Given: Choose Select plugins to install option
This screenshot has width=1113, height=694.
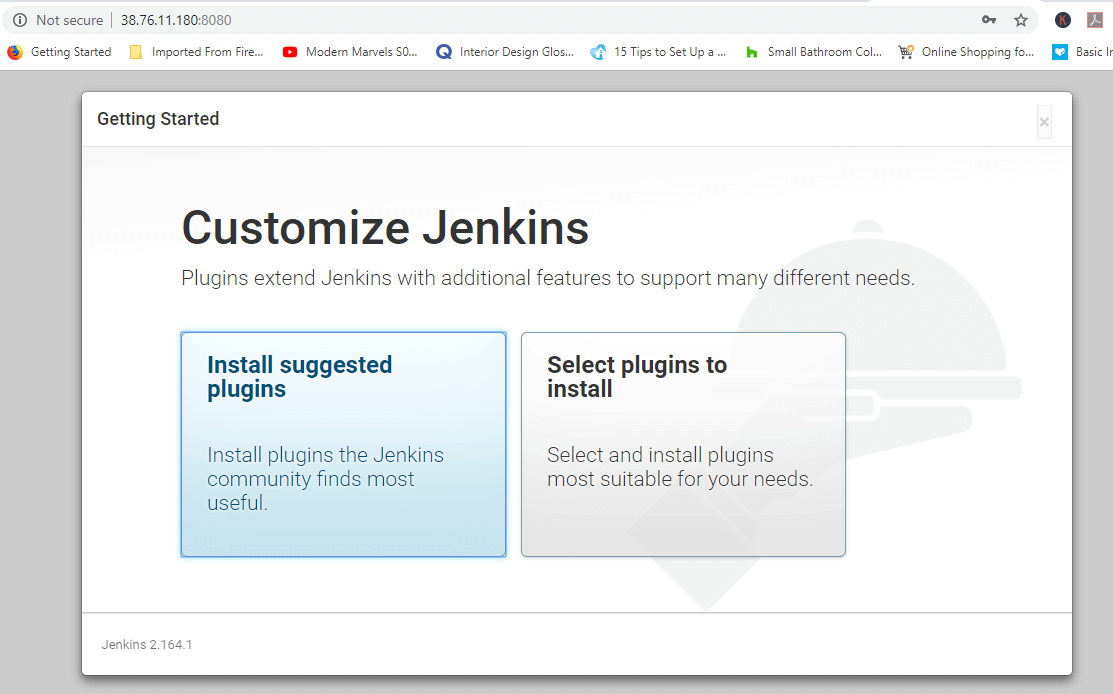Looking at the screenshot, I should point(683,444).
